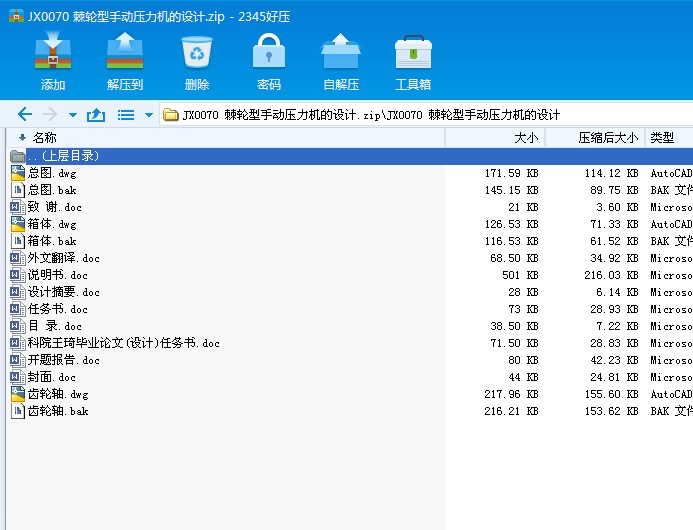Select file 设计摘要.doc
Screen dimensions: 693x530
coord(64,292)
